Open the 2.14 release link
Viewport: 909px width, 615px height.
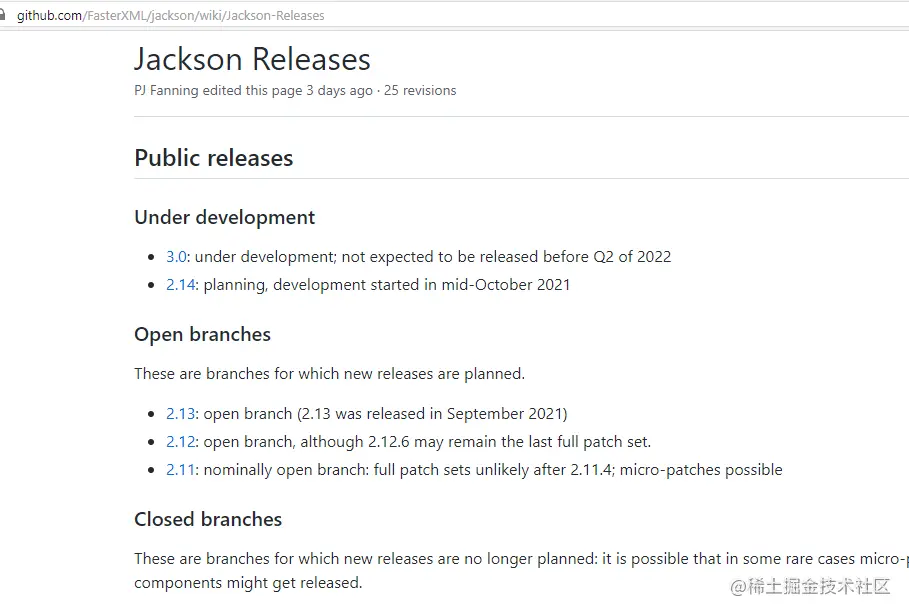point(180,284)
